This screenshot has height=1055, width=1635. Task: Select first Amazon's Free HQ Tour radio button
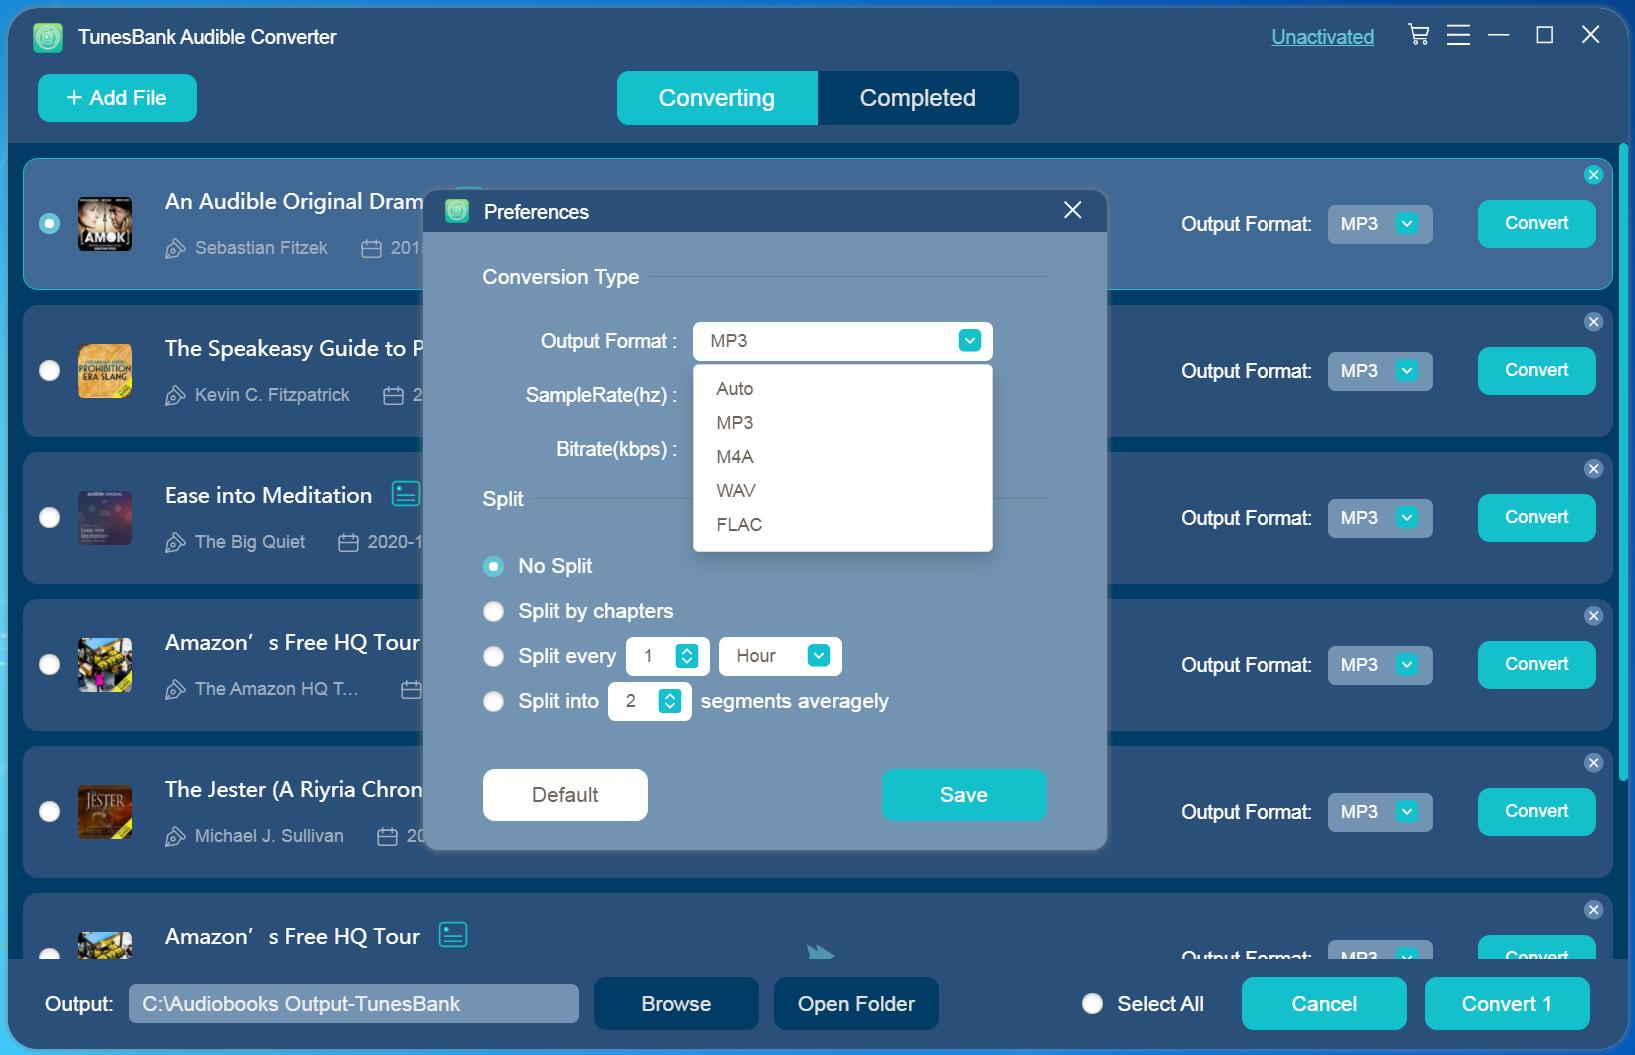coord(49,664)
